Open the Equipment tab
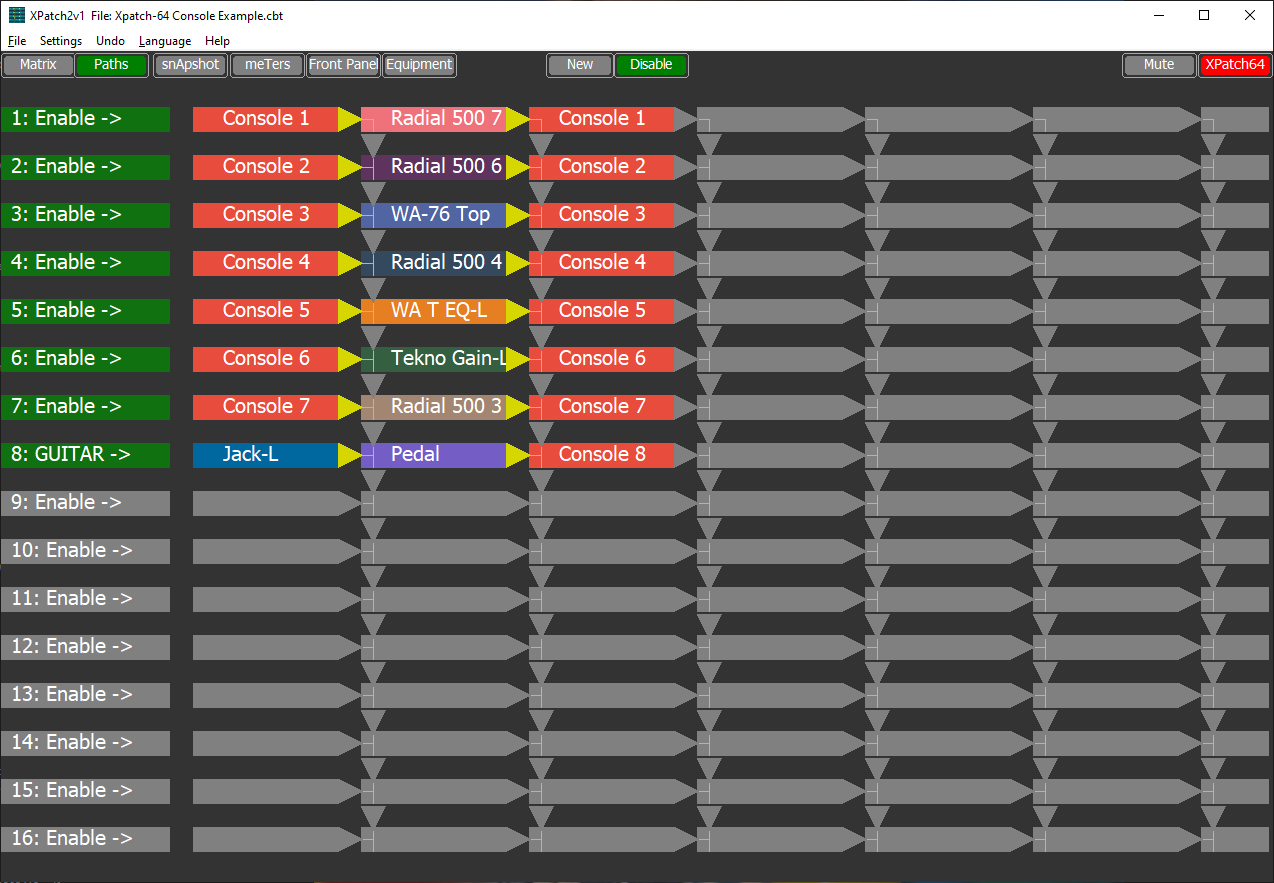 (419, 65)
